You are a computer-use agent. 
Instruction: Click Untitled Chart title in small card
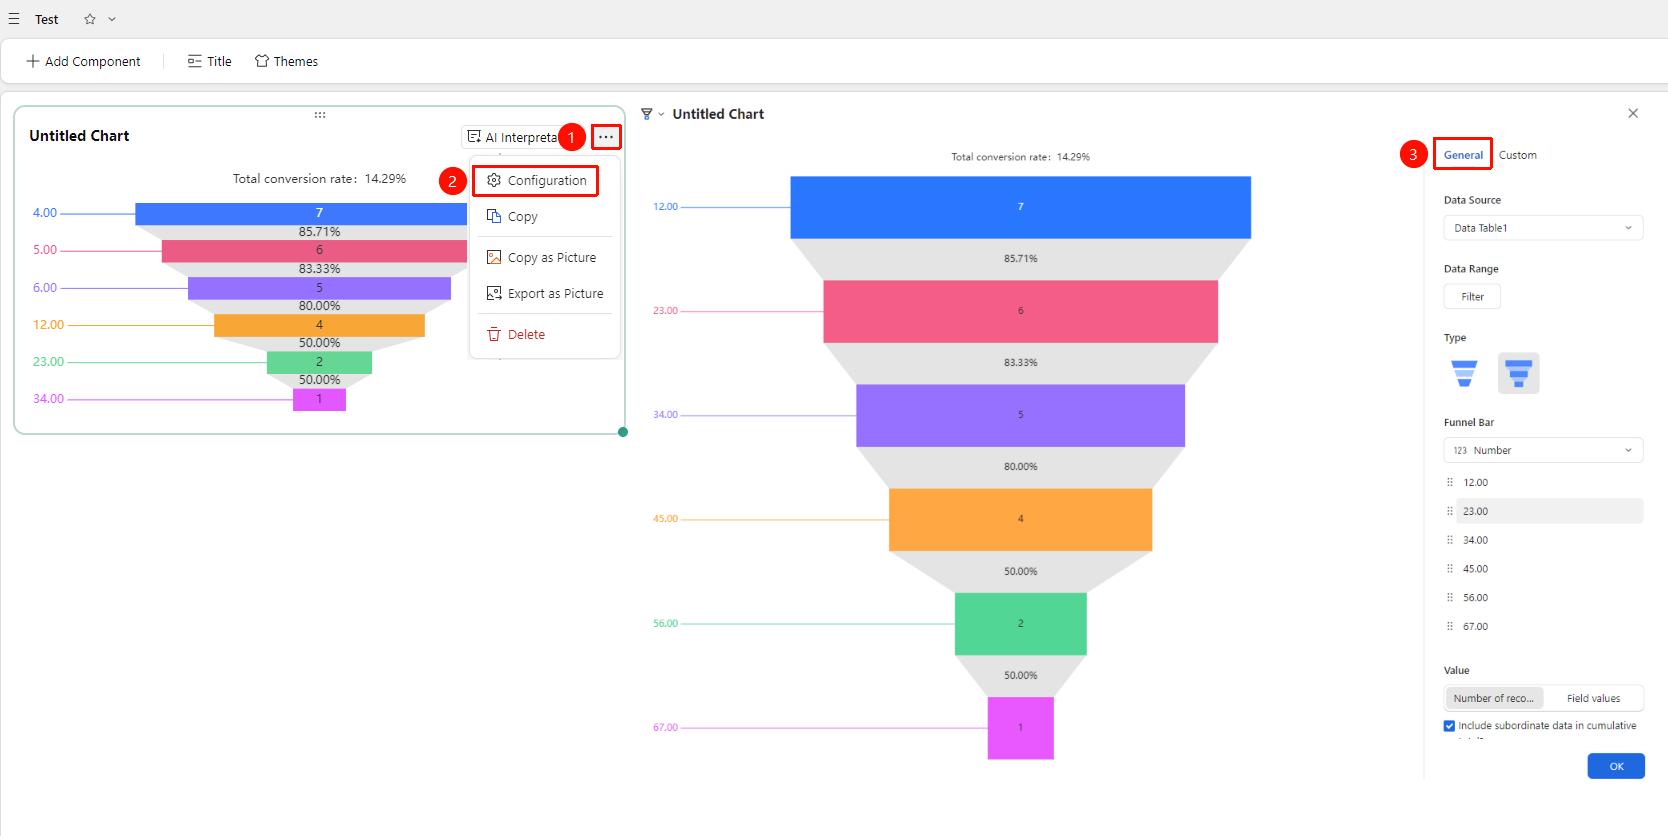tap(79, 136)
